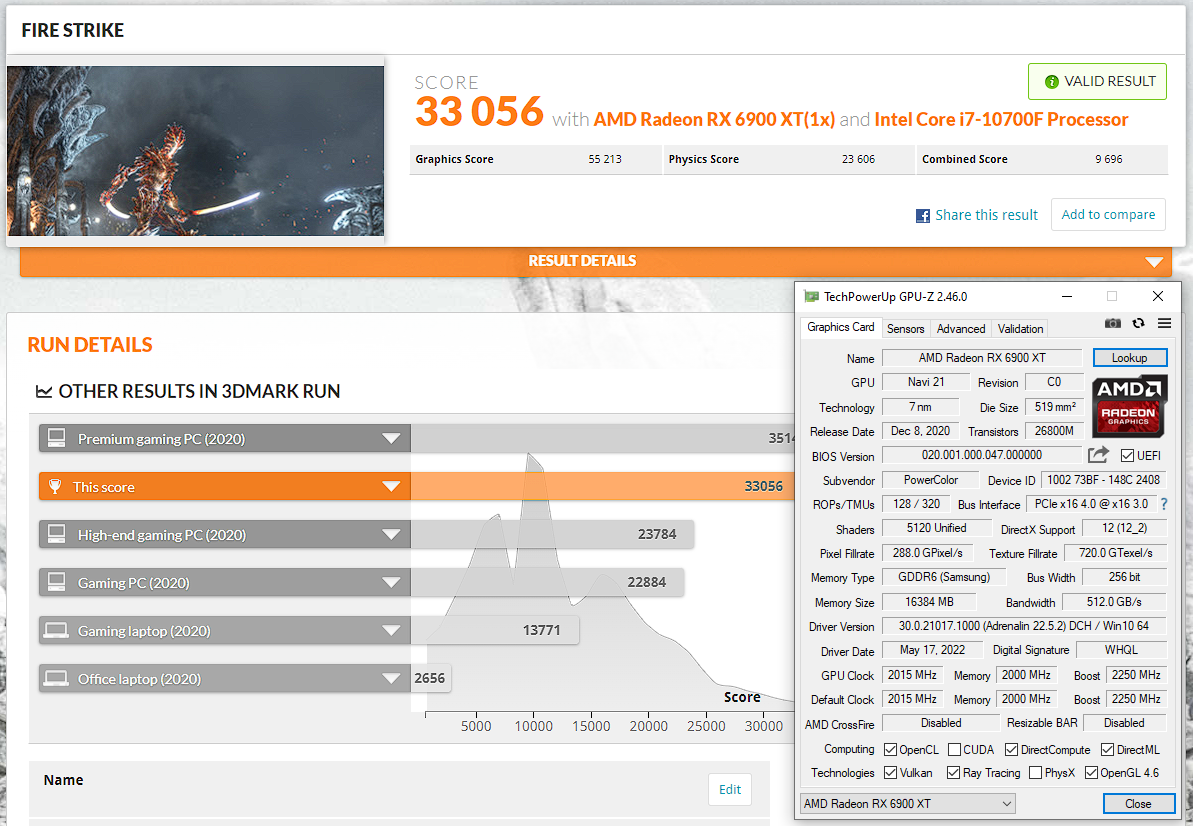1193x826 pixels.
Task: Click the Bus Interface question mark icon
Action: pyautogui.click(x=1163, y=504)
